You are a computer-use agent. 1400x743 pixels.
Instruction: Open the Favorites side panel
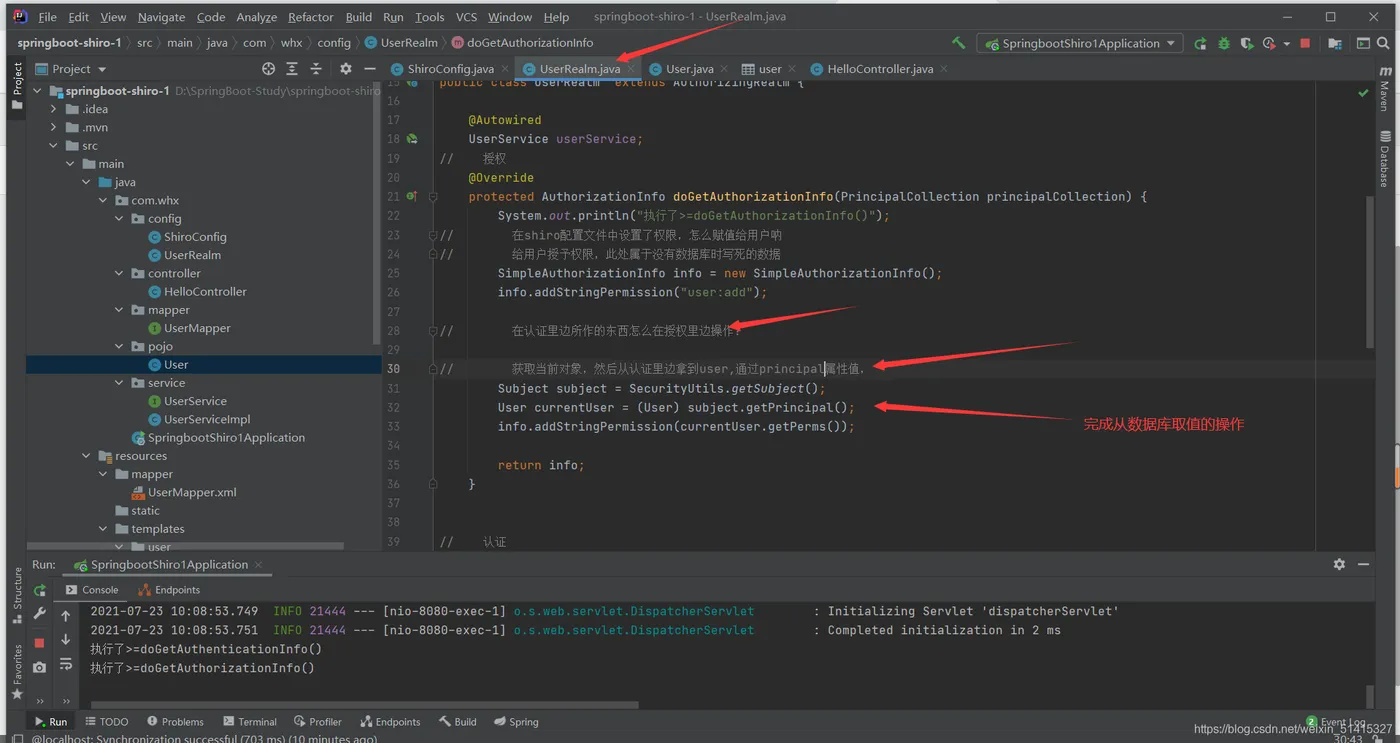click(x=17, y=671)
